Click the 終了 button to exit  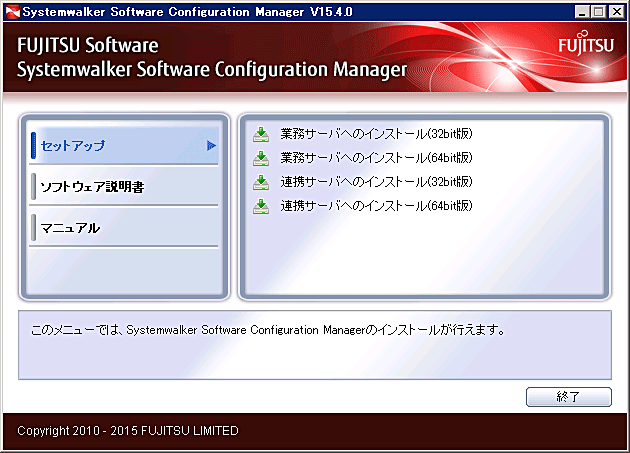tap(569, 397)
